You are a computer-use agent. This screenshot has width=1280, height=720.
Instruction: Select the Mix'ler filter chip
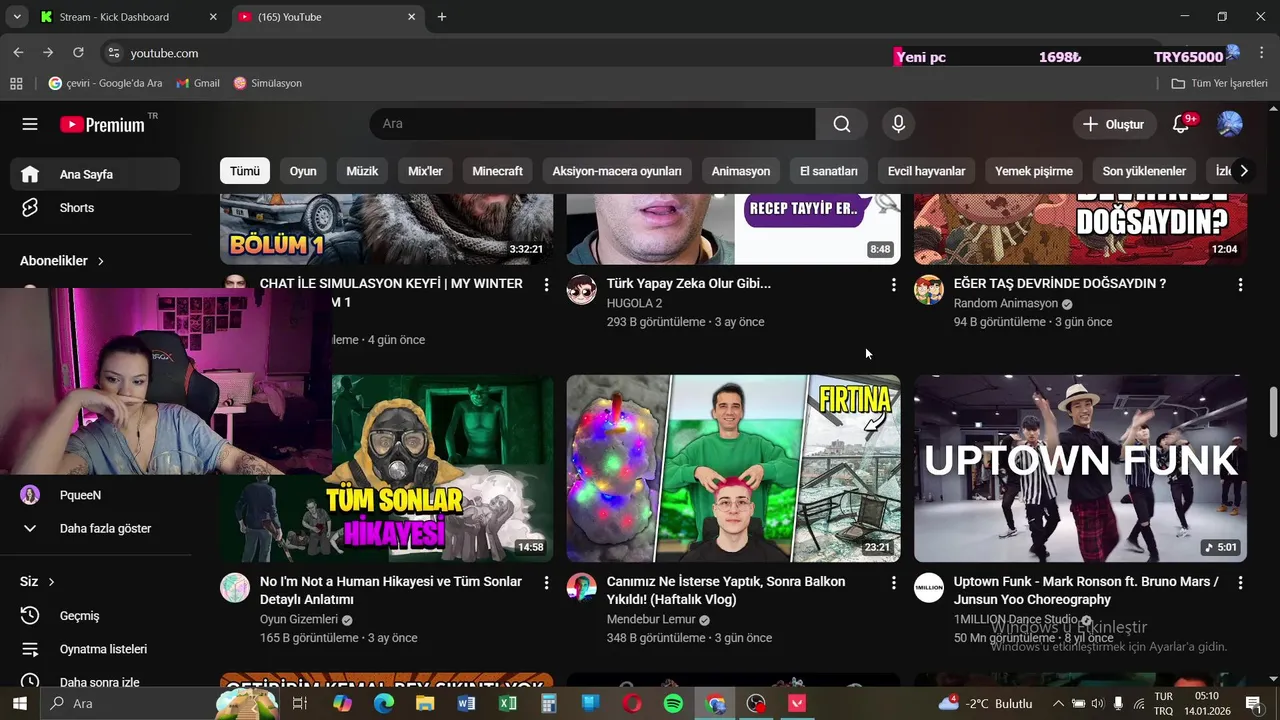425,171
